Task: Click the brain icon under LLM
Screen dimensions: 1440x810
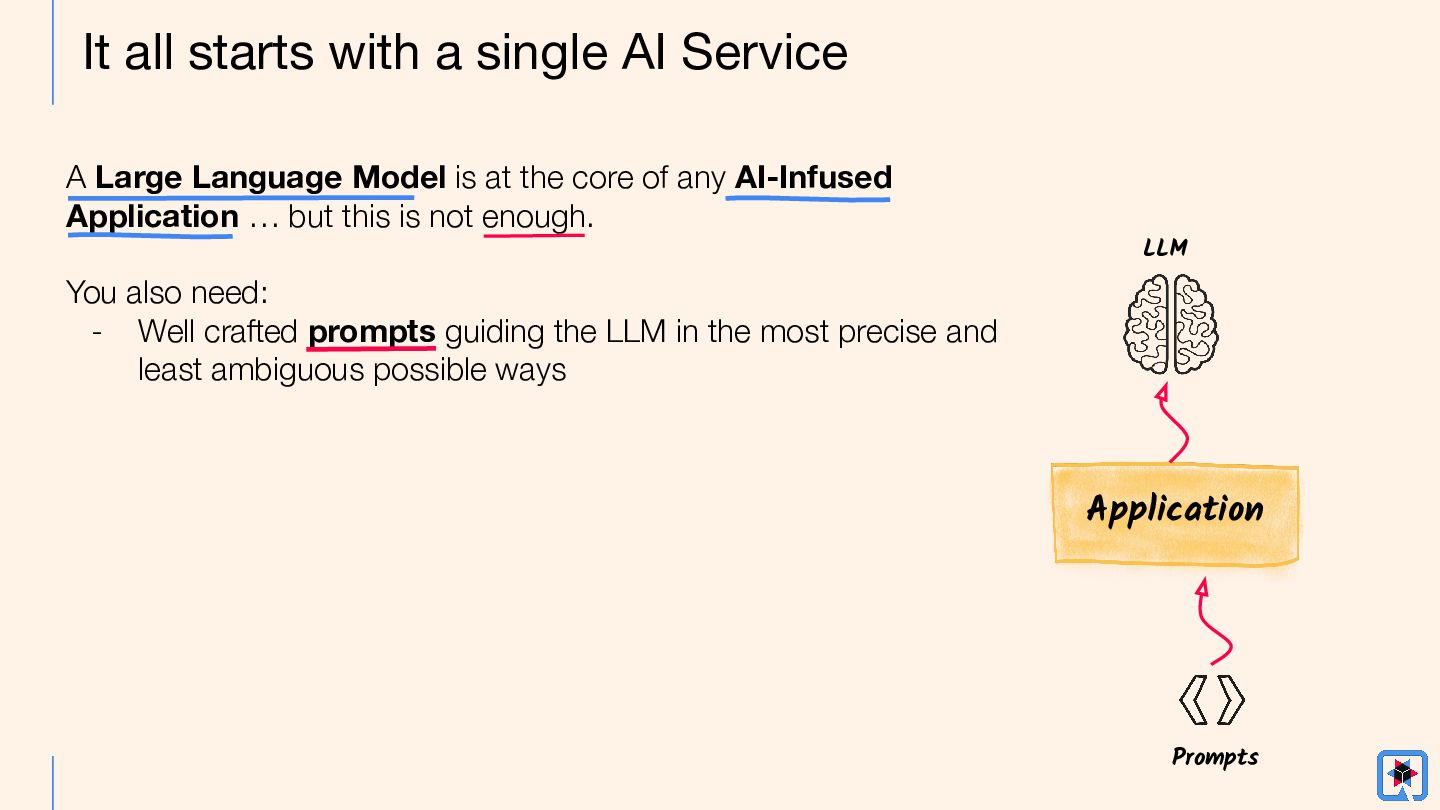Action: (1170, 324)
